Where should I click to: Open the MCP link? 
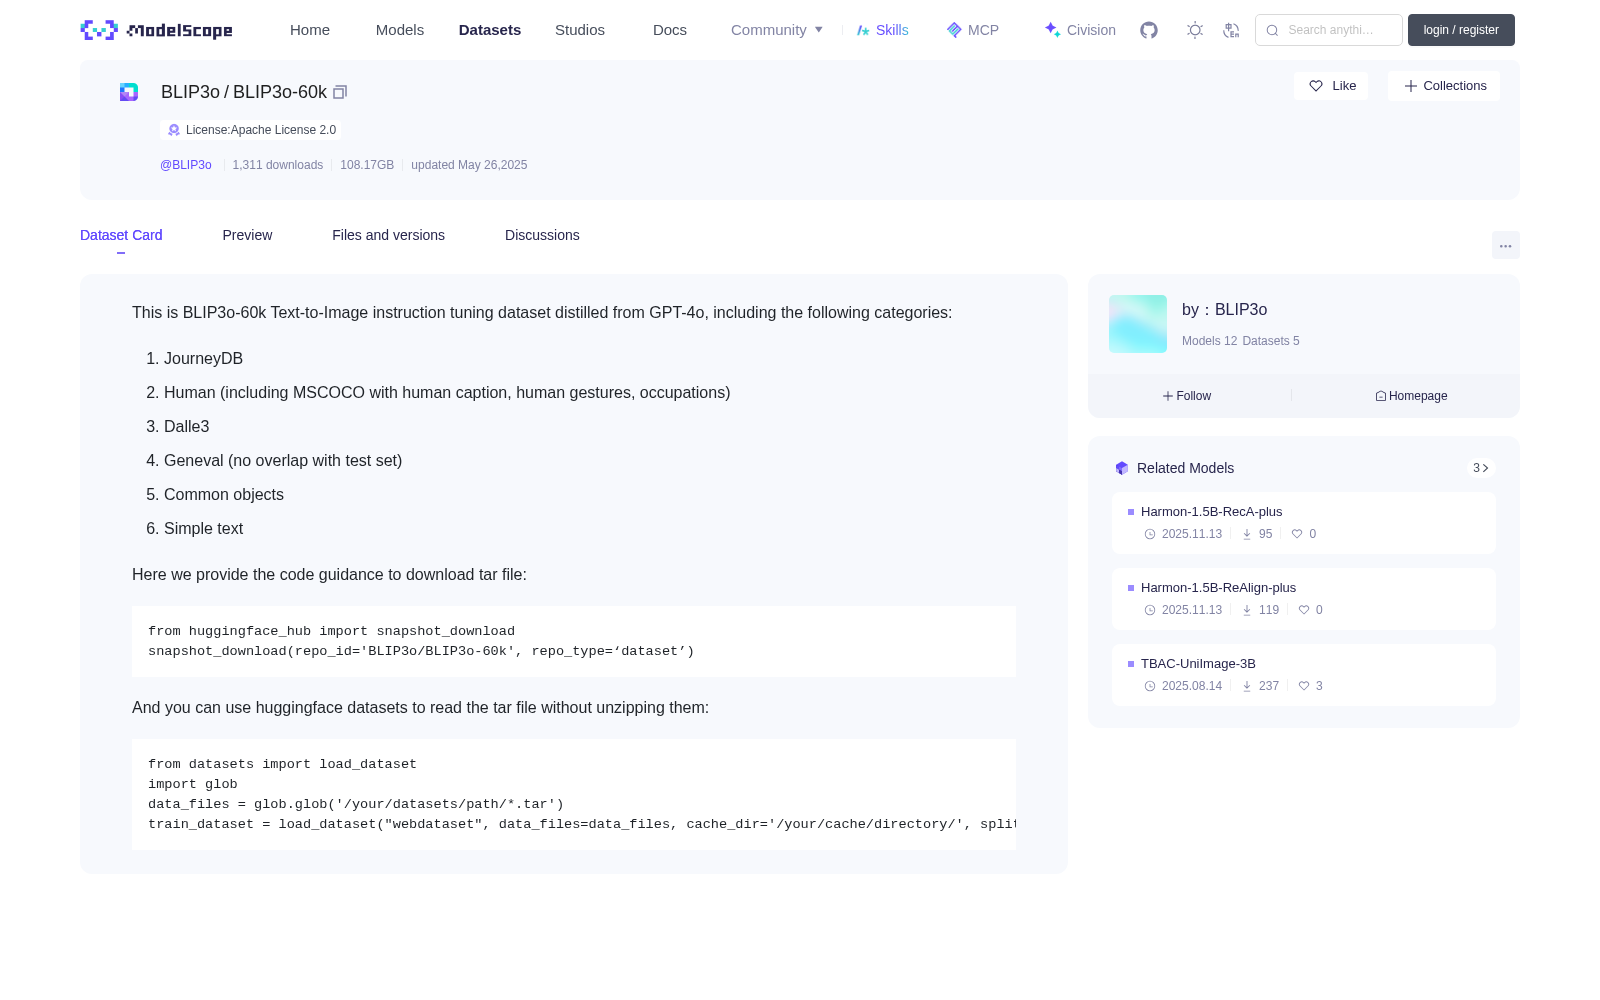click(973, 30)
